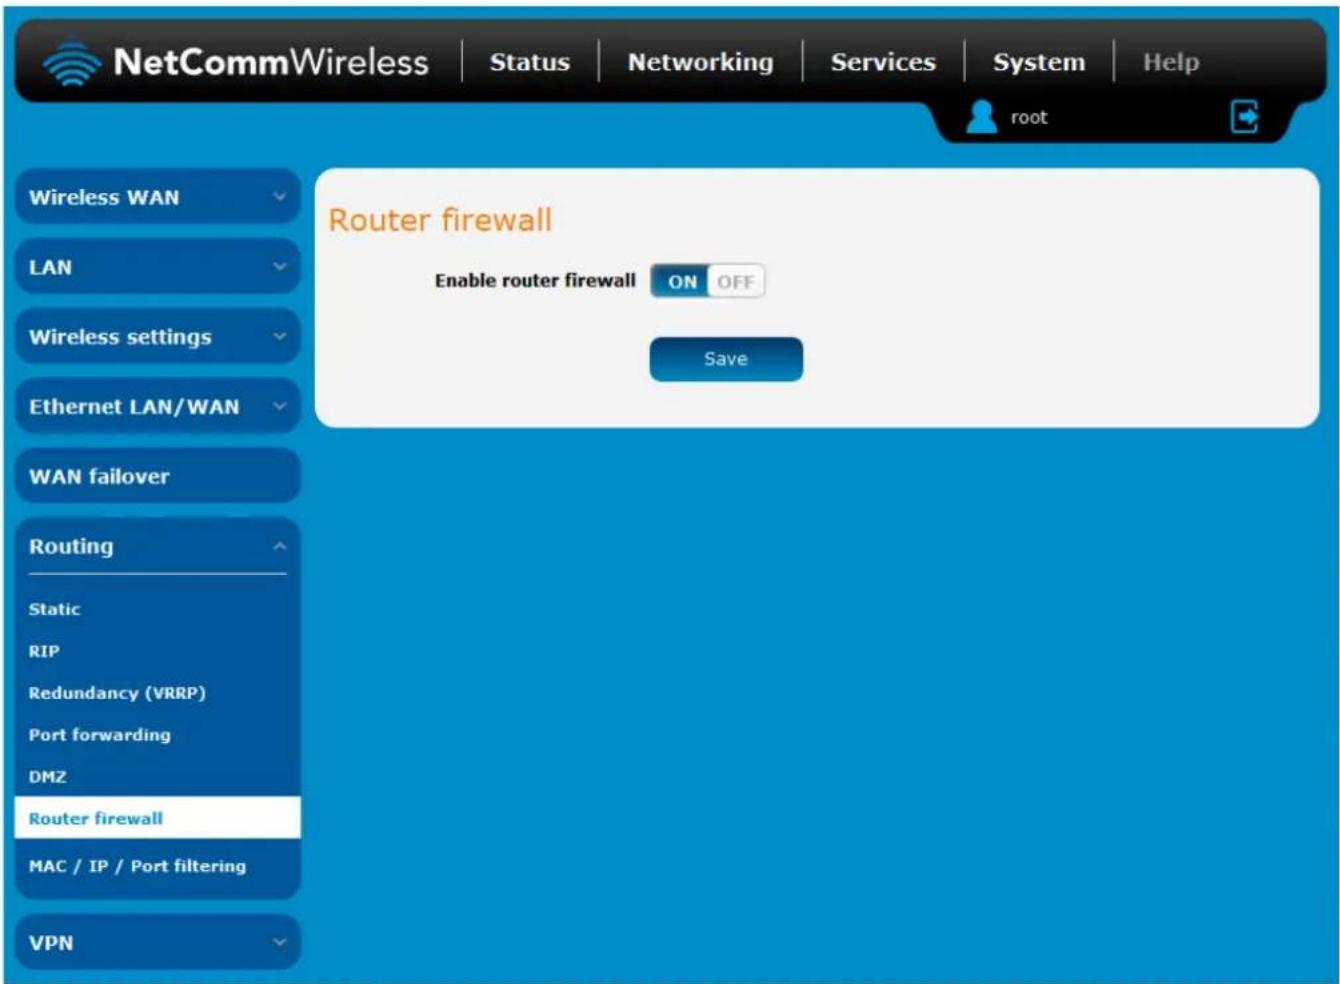Click the LAN sidebar label
This screenshot has height=984, width=1340.
(50, 267)
